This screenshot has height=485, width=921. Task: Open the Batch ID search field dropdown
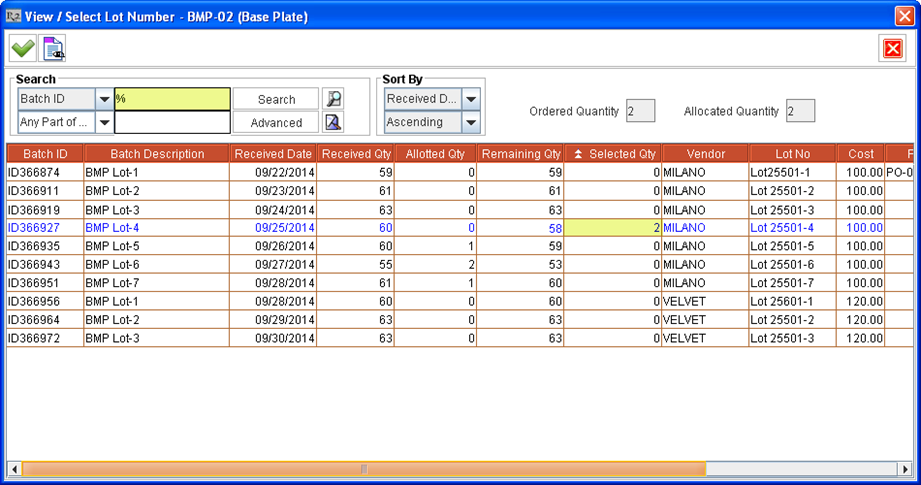104,99
